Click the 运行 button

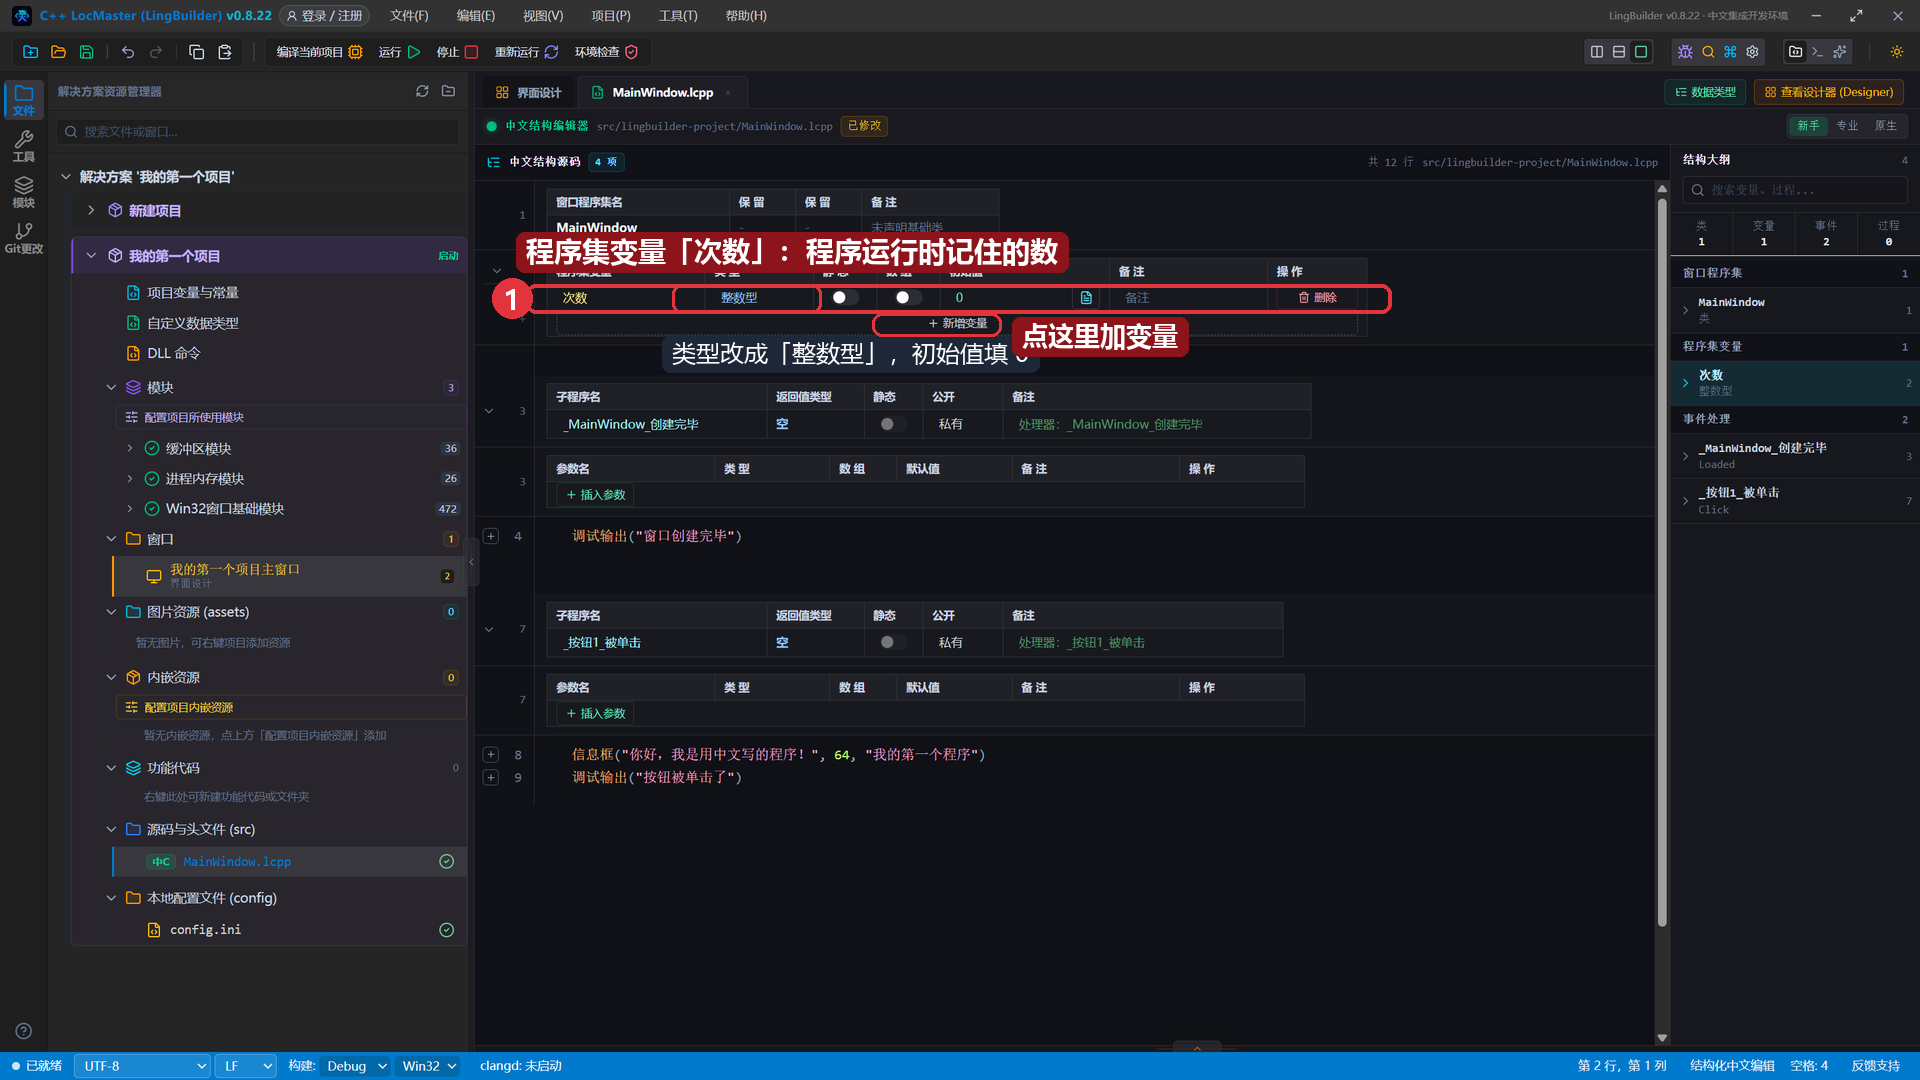(x=400, y=52)
